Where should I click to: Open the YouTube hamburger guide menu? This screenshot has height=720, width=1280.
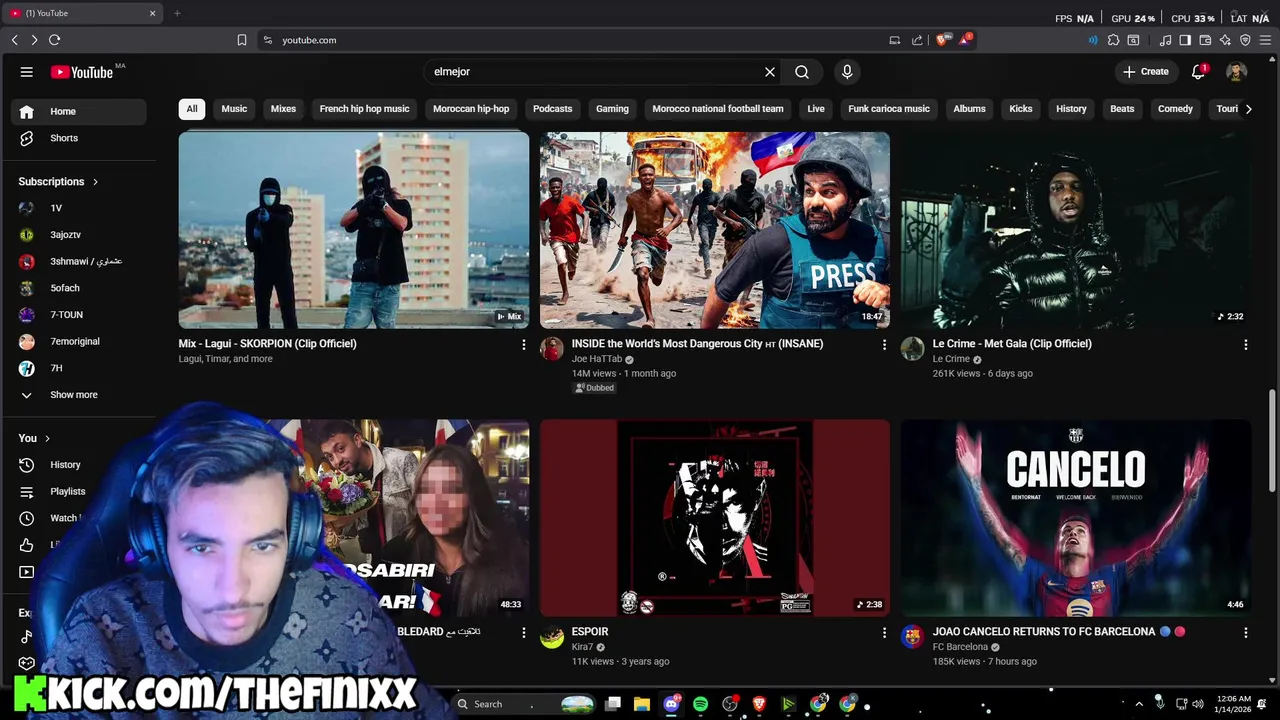coord(27,72)
